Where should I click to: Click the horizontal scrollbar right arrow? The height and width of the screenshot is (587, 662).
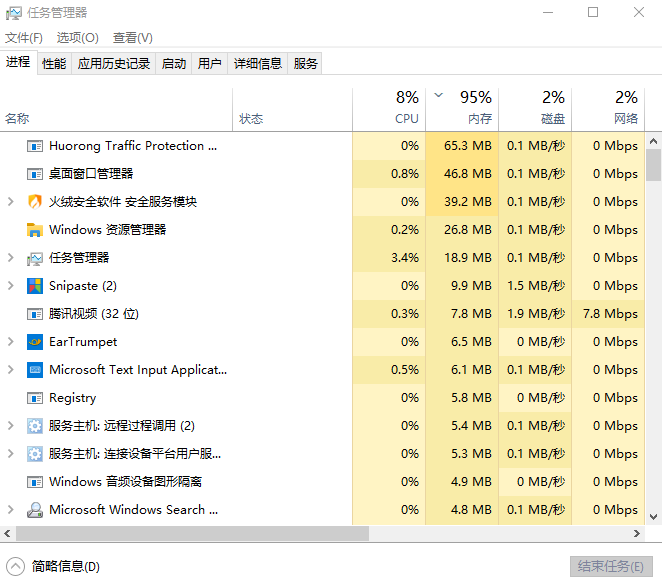click(x=637, y=534)
